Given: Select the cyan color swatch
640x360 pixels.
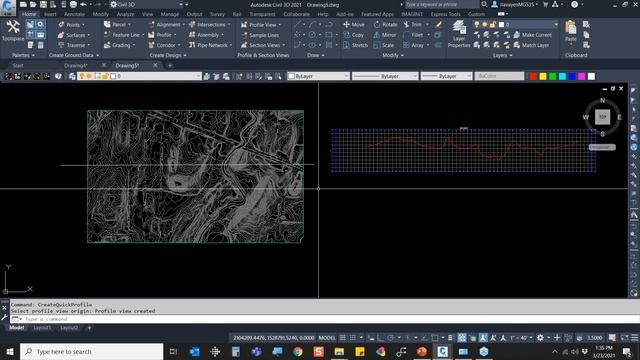Looking at the screenshot, I should 562,76.
